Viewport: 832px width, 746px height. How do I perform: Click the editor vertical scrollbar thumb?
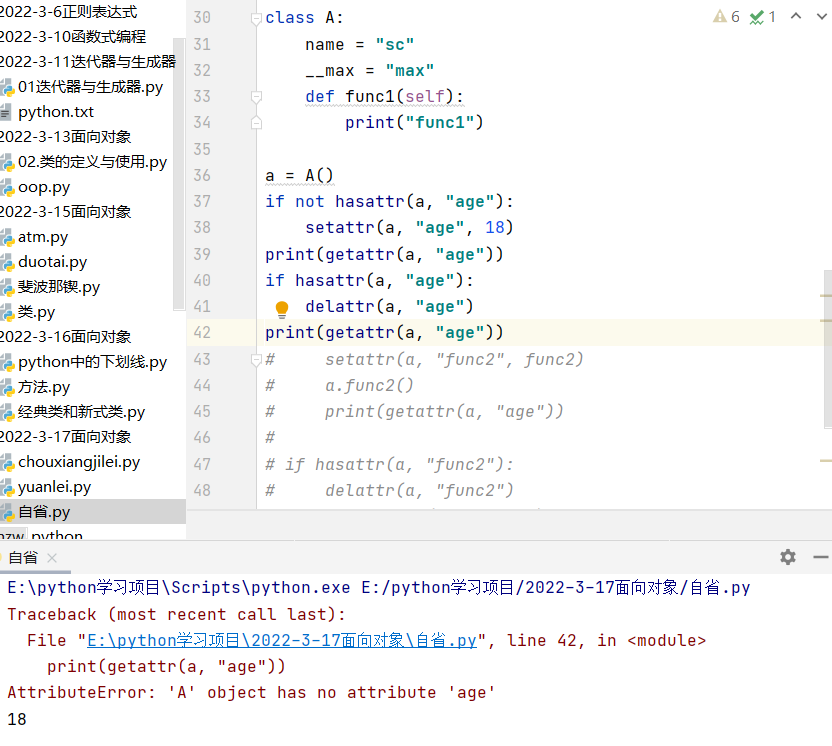828,349
